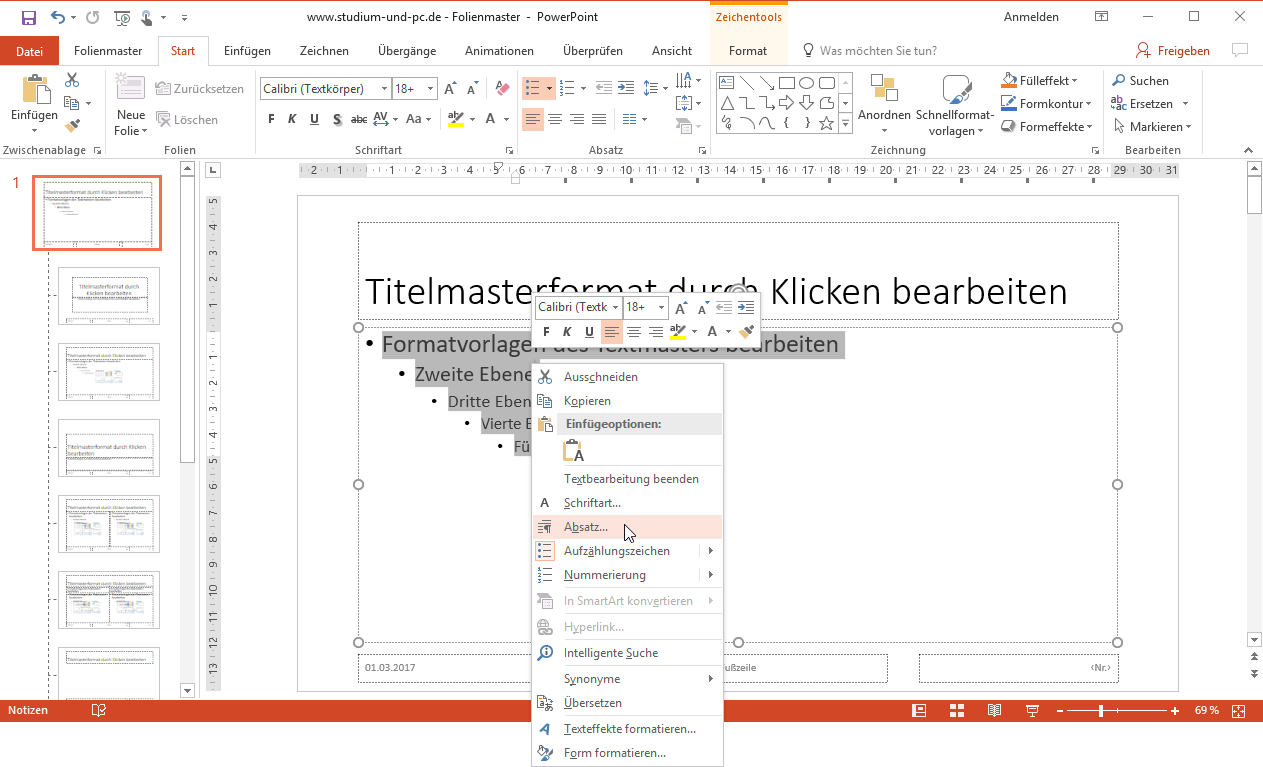
Task: Open the Einfügen ribbon tab
Action: click(247, 51)
